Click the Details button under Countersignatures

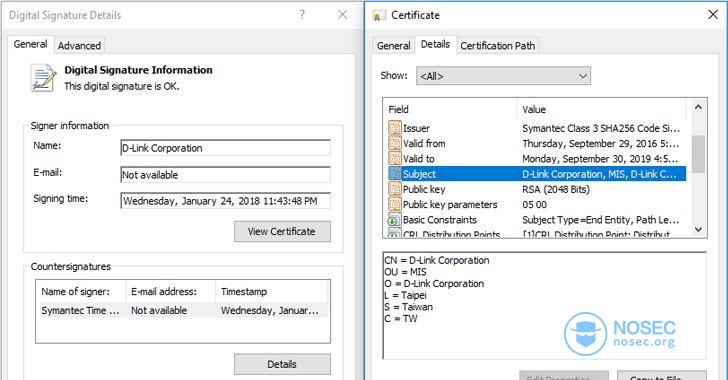click(x=282, y=364)
